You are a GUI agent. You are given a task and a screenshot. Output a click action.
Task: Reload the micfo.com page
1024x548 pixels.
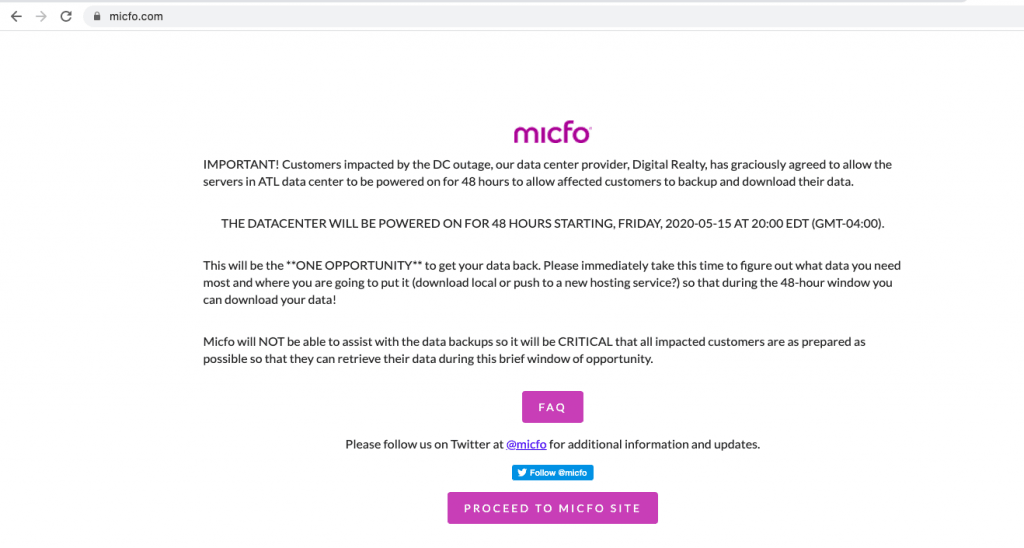coord(66,16)
